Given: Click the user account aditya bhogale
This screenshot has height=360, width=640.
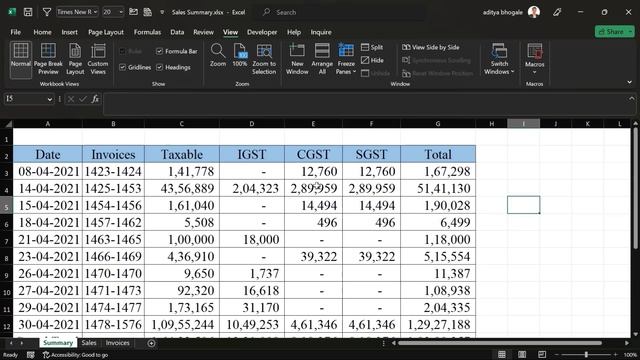Looking at the screenshot, I should tap(511, 12).
